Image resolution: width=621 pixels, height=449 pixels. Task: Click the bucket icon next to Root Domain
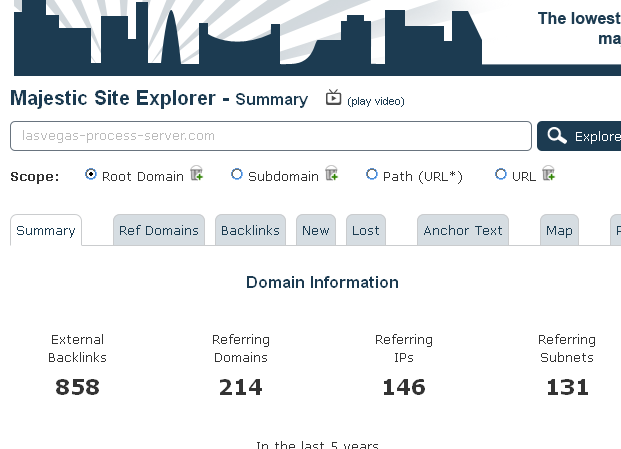[x=197, y=173]
